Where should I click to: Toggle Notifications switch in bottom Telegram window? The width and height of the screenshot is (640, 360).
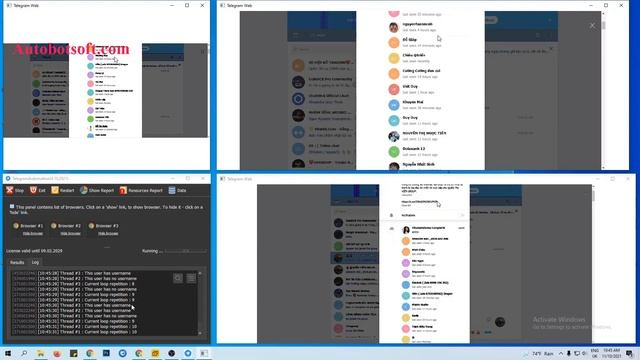tap(462, 215)
